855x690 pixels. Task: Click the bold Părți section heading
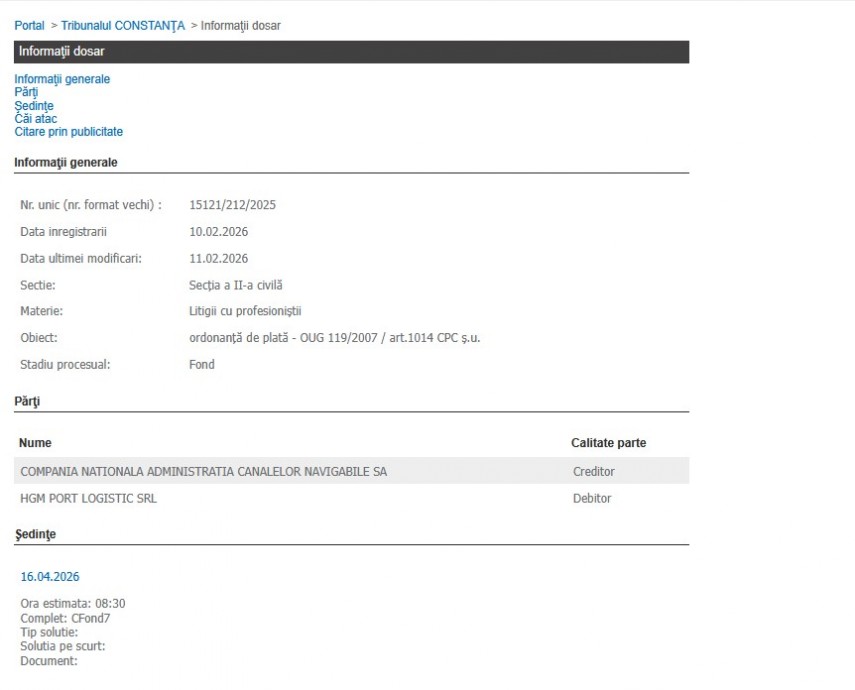tap(27, 401)
